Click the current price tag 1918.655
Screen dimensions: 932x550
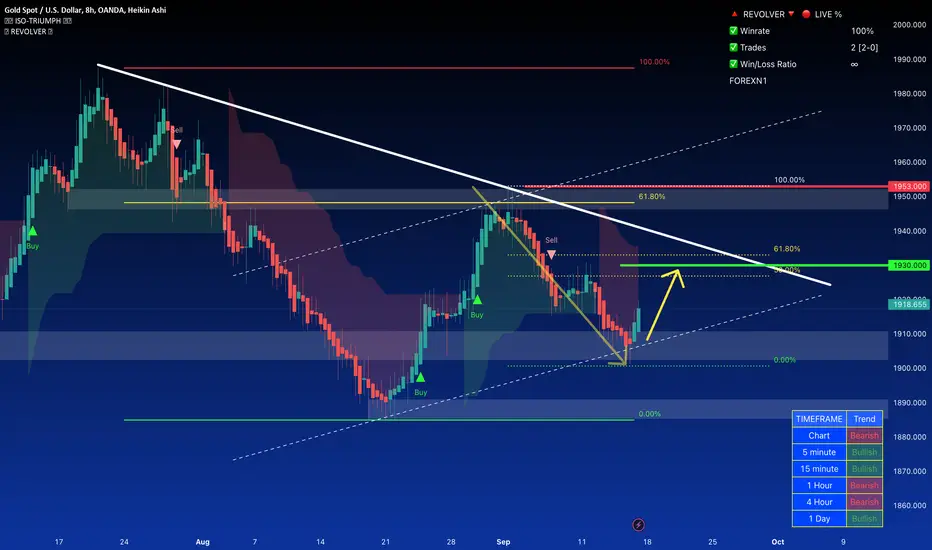908,304
